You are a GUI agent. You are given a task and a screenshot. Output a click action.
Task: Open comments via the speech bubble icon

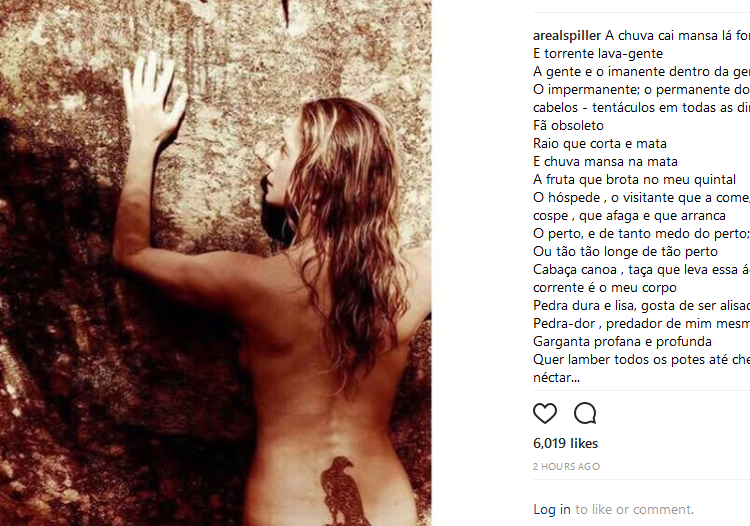pyautogui.click(x=585, y=413)
